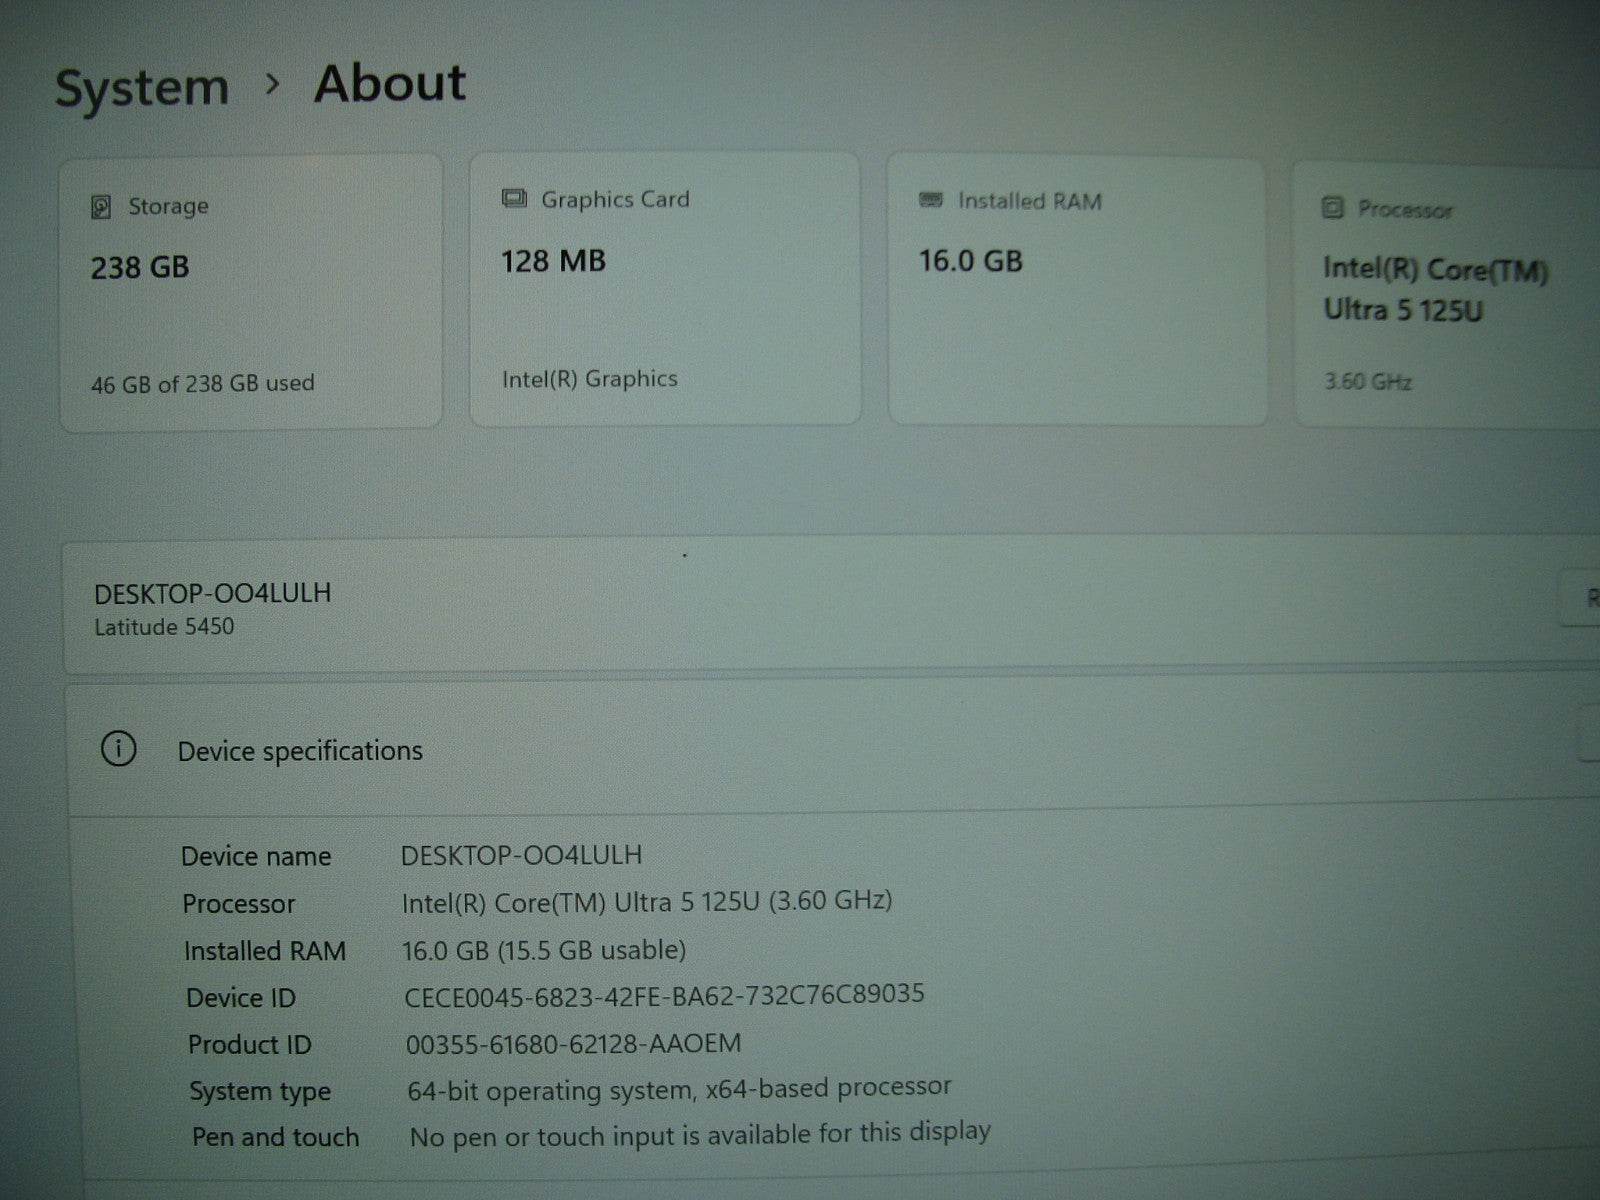Click the "46 GB of 238 GB used" text

point(203,383)
